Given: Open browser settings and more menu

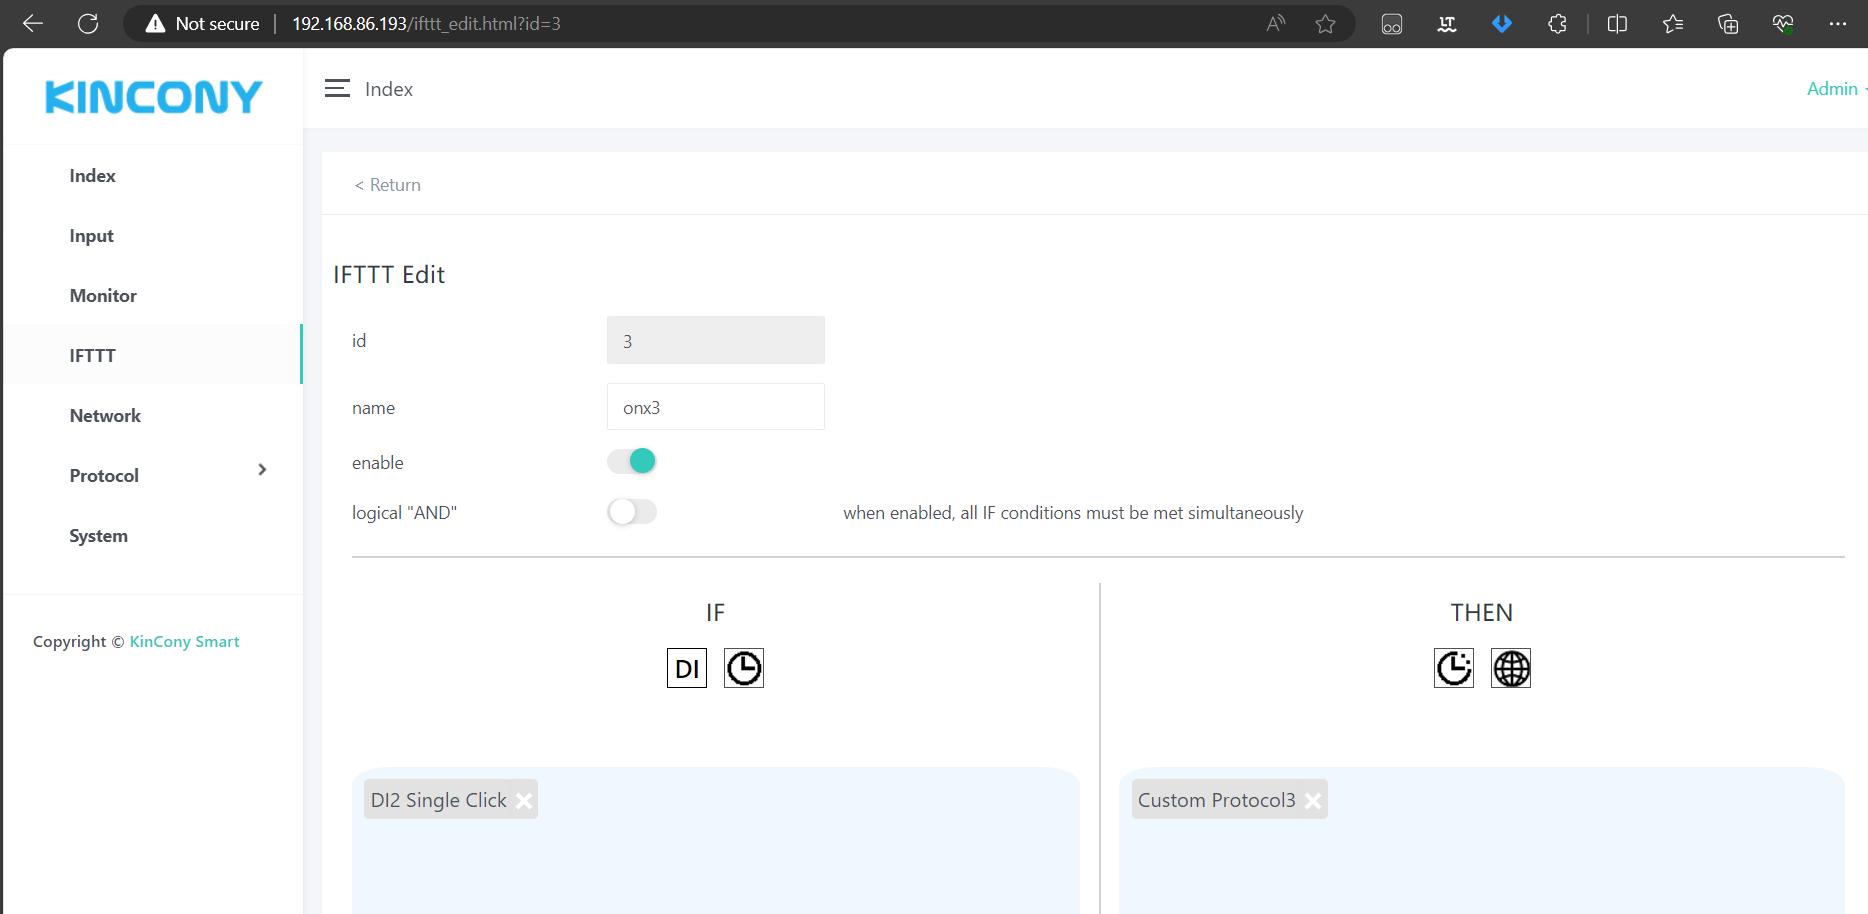Looking at the screenshot, I should click(x=1837, y=24).
